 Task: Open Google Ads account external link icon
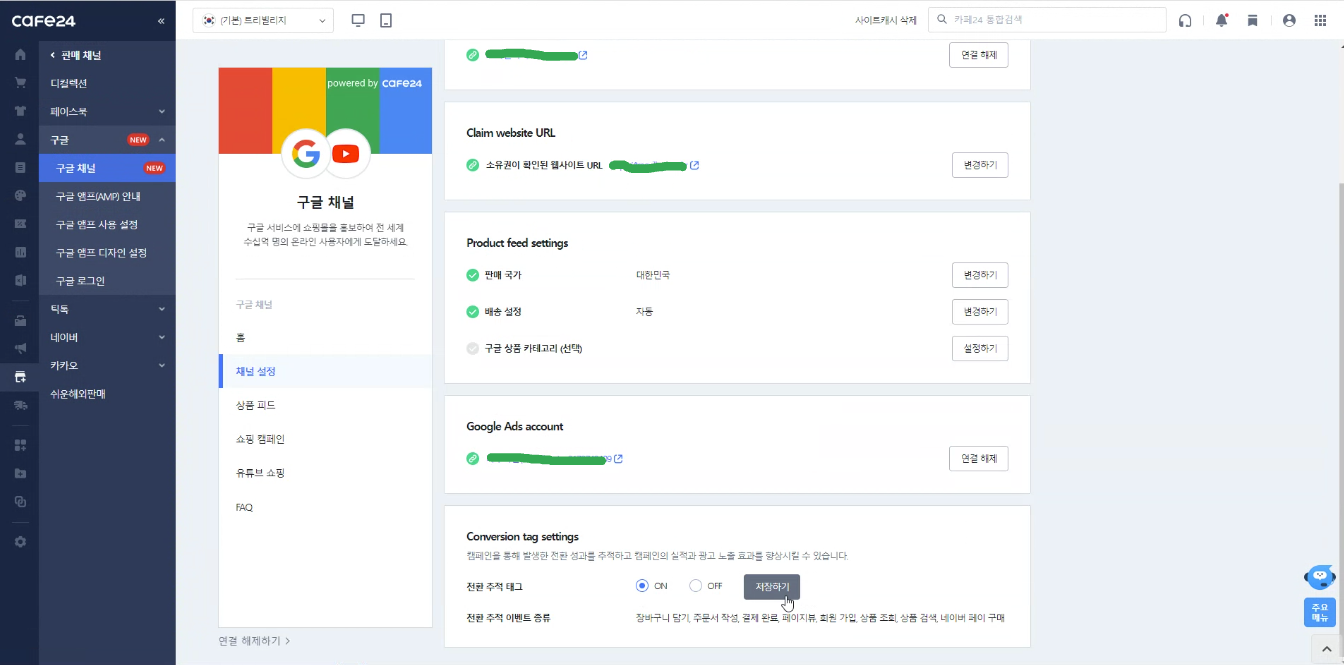(x=619, y=459)
